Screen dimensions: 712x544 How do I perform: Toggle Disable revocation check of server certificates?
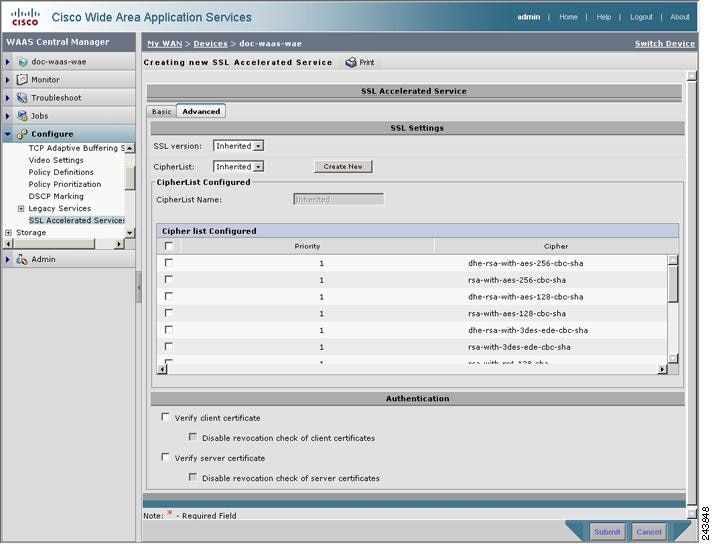[x=193, y=477]
